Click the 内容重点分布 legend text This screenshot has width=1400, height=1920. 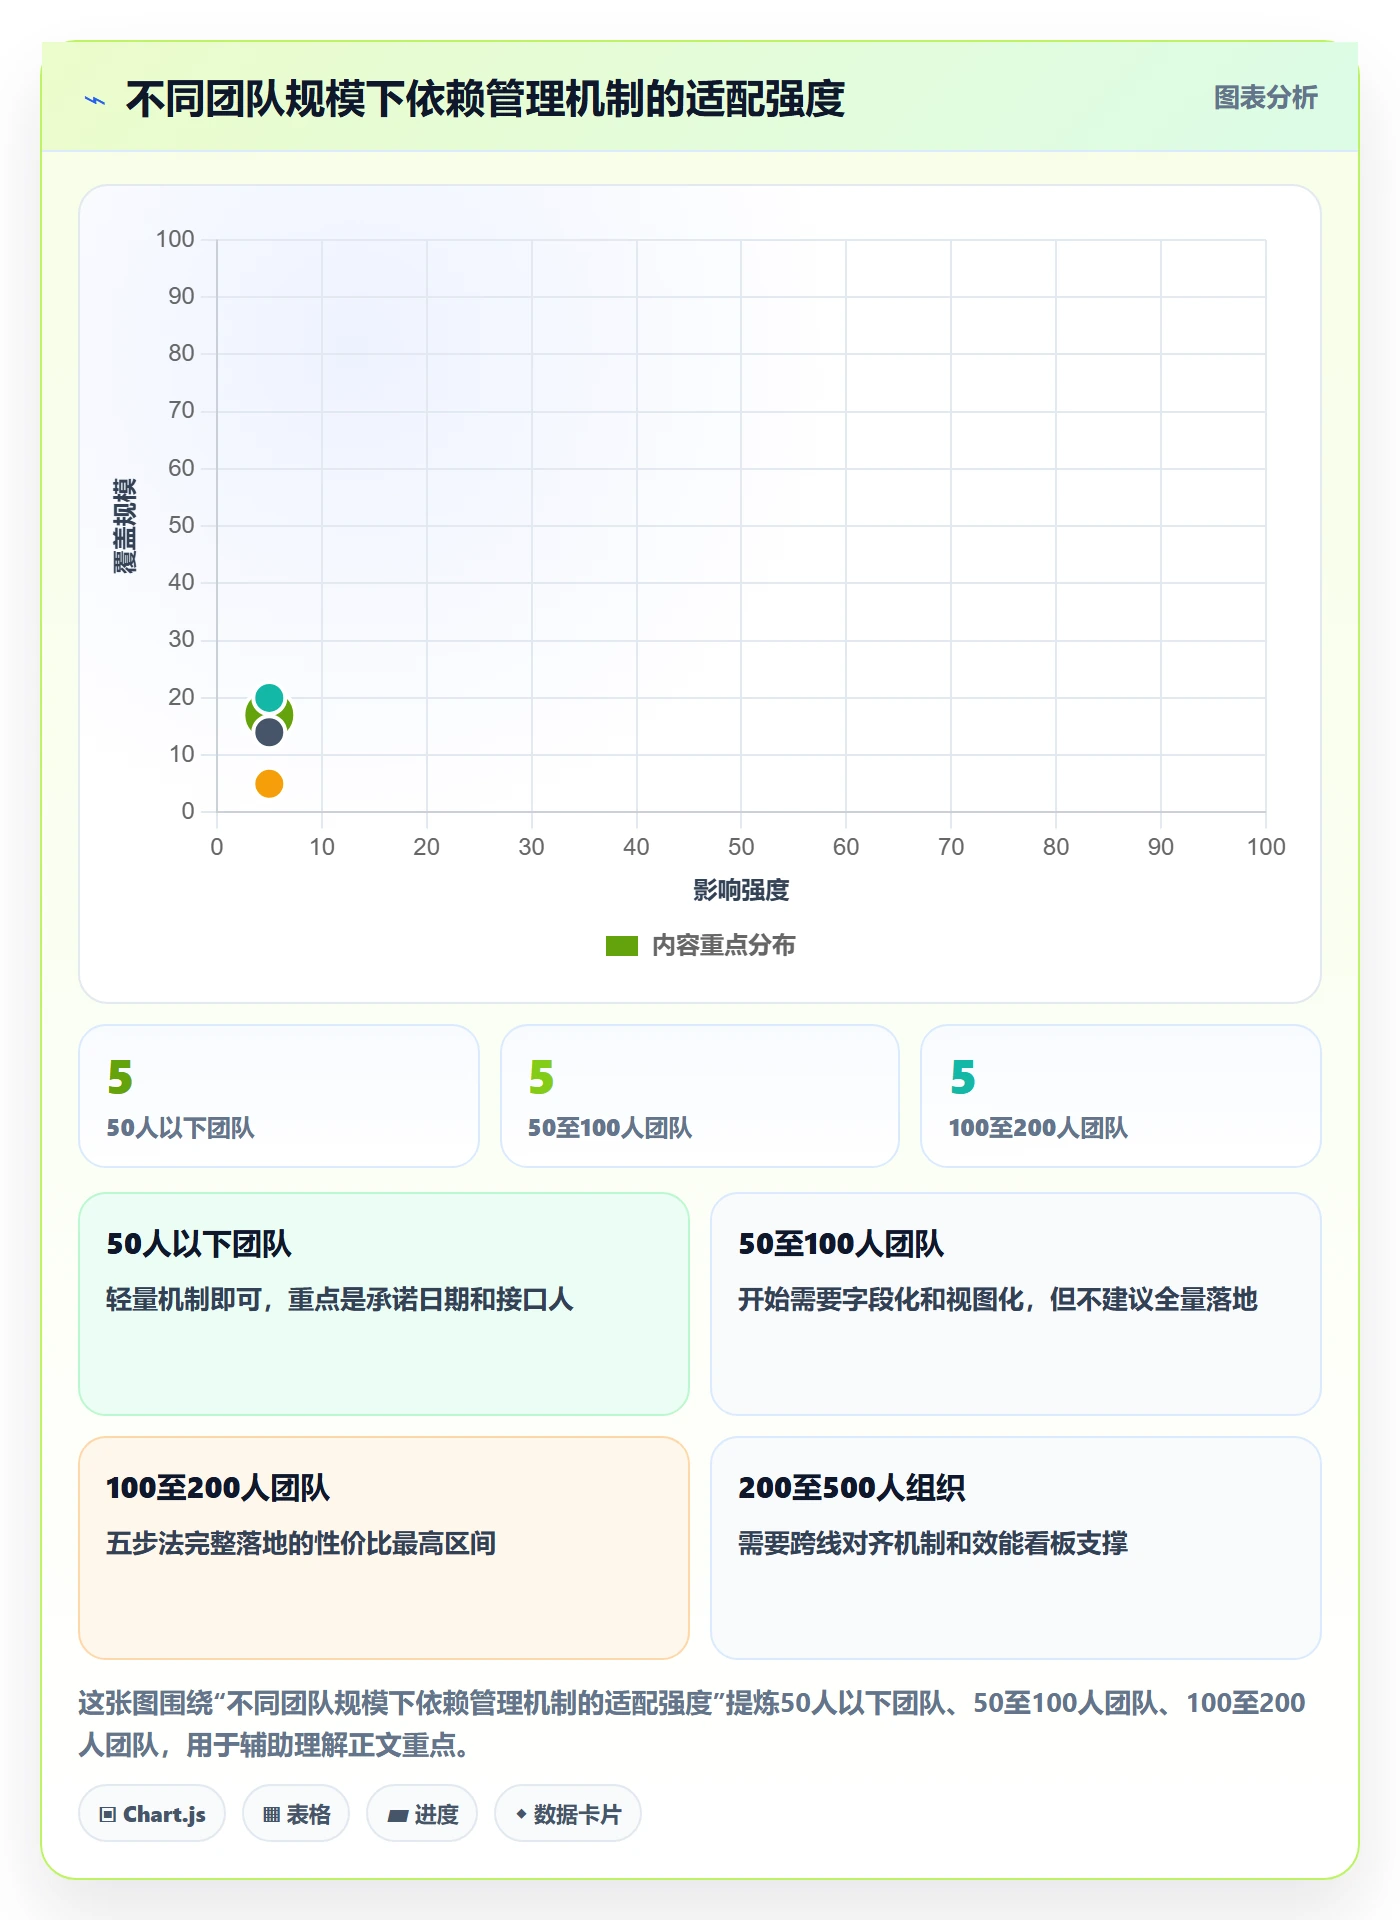(x=723, y=945)
